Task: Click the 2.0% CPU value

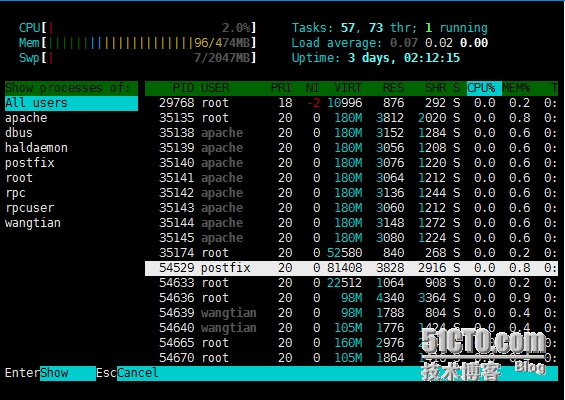Action: click(236, 28)
